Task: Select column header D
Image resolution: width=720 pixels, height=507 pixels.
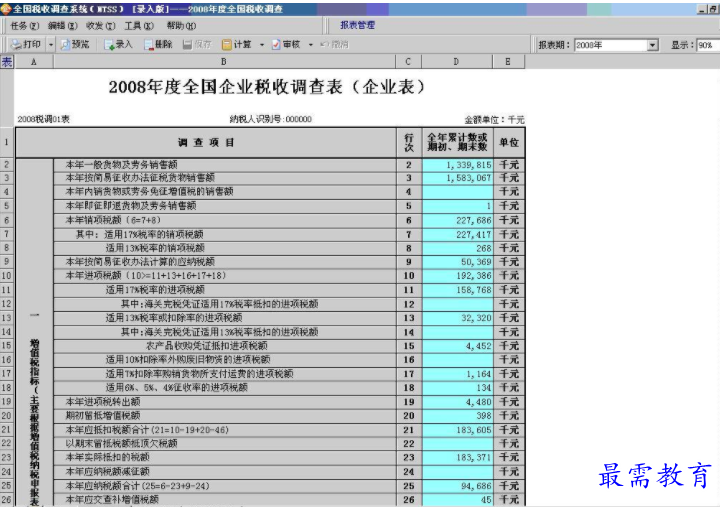Action: click(456, 62)
